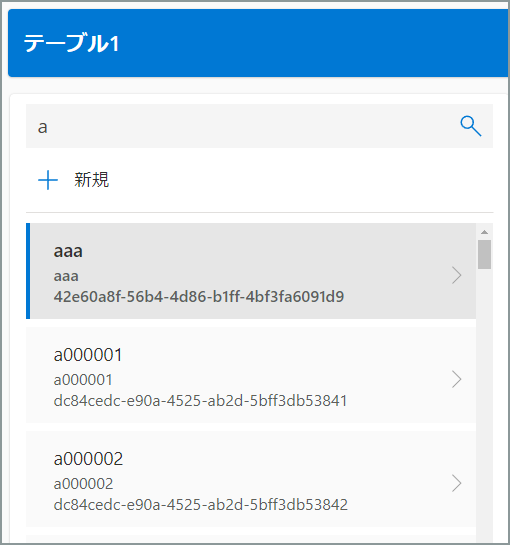510x545 pixels.
Task: Click the 新規 label to add record
Action: (x=92, y=180)
